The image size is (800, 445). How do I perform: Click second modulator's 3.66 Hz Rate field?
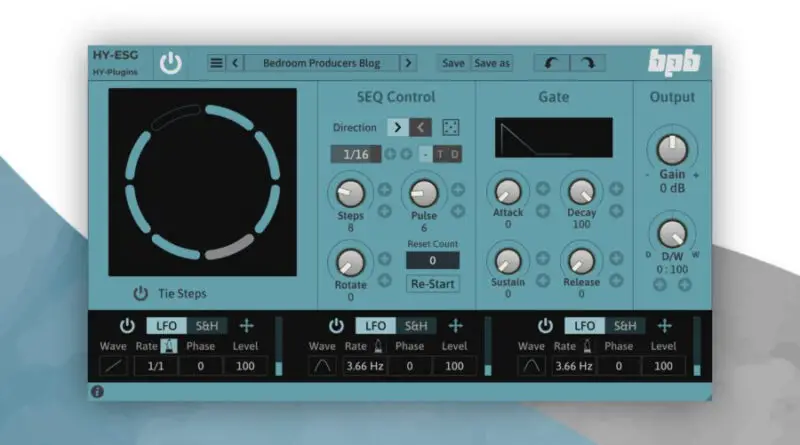[365, 366]
